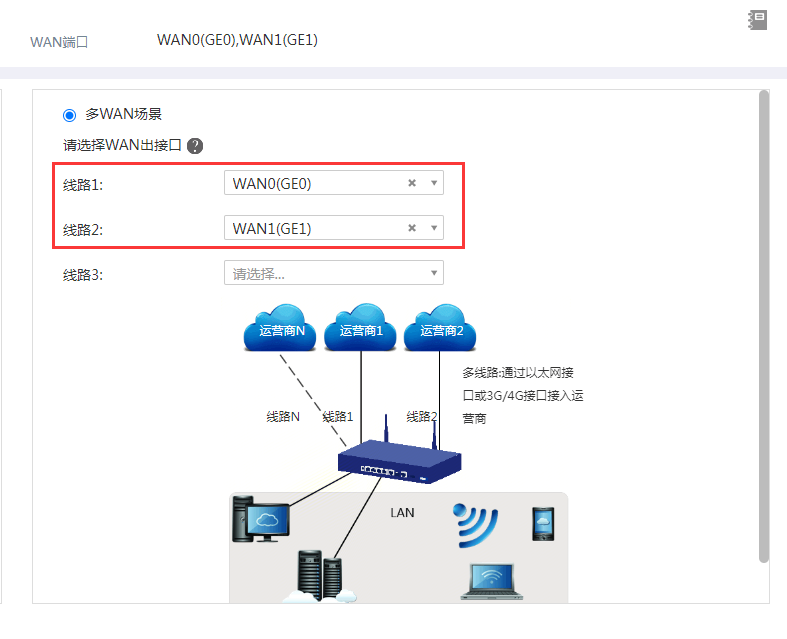Screen dimensions: 787x639
Task: Expand the 线路1 dropdown arrow
Action: coord(434,183)
